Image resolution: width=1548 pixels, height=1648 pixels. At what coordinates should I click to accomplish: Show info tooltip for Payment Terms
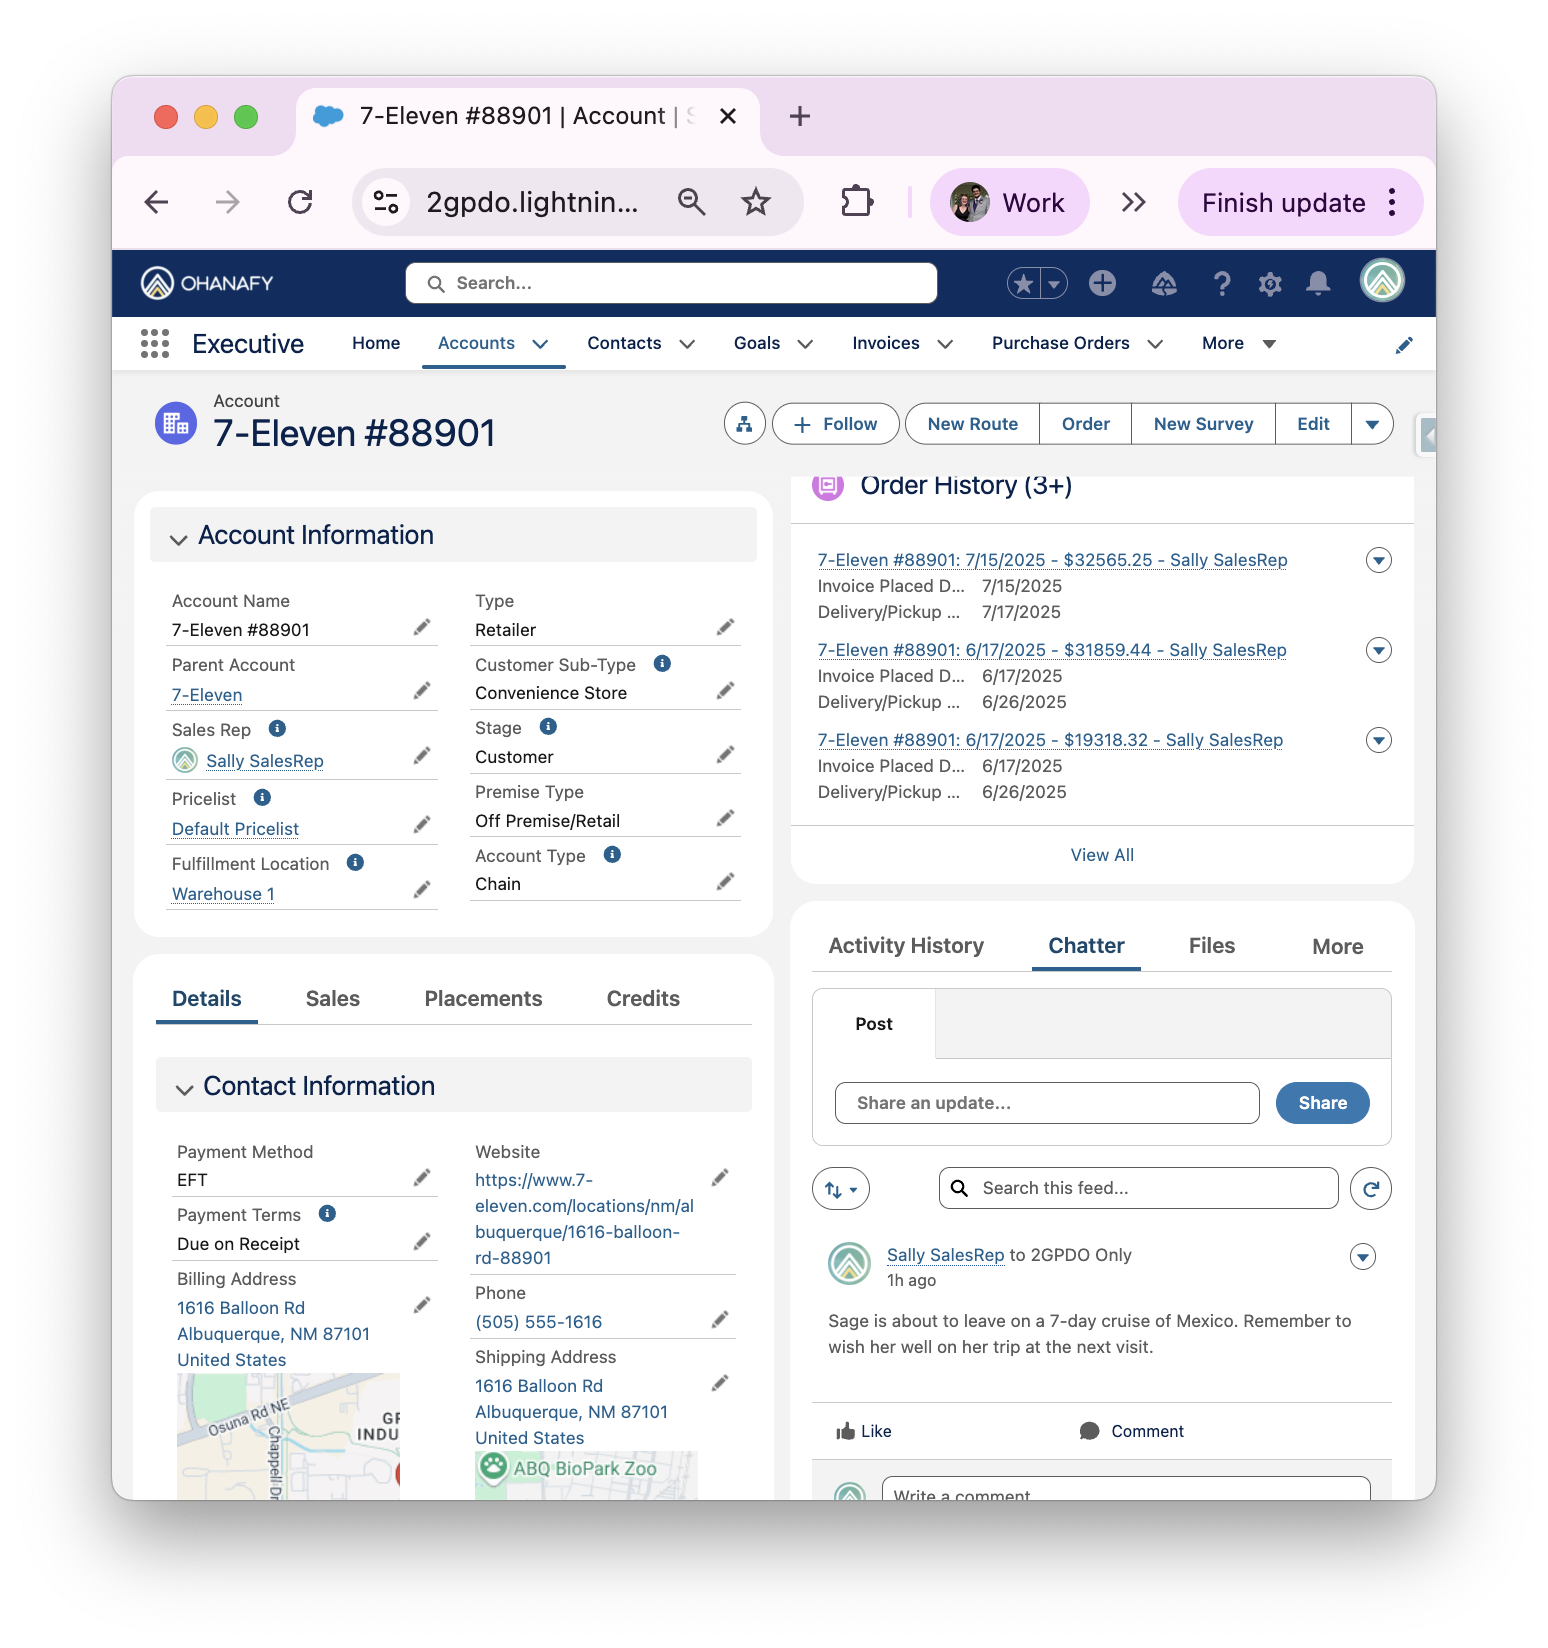point(327,1213)
